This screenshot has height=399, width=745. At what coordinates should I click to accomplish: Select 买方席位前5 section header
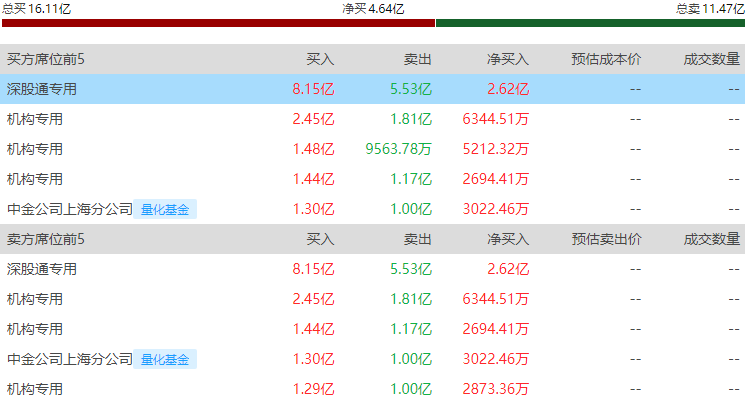click(x=46, y=59)
